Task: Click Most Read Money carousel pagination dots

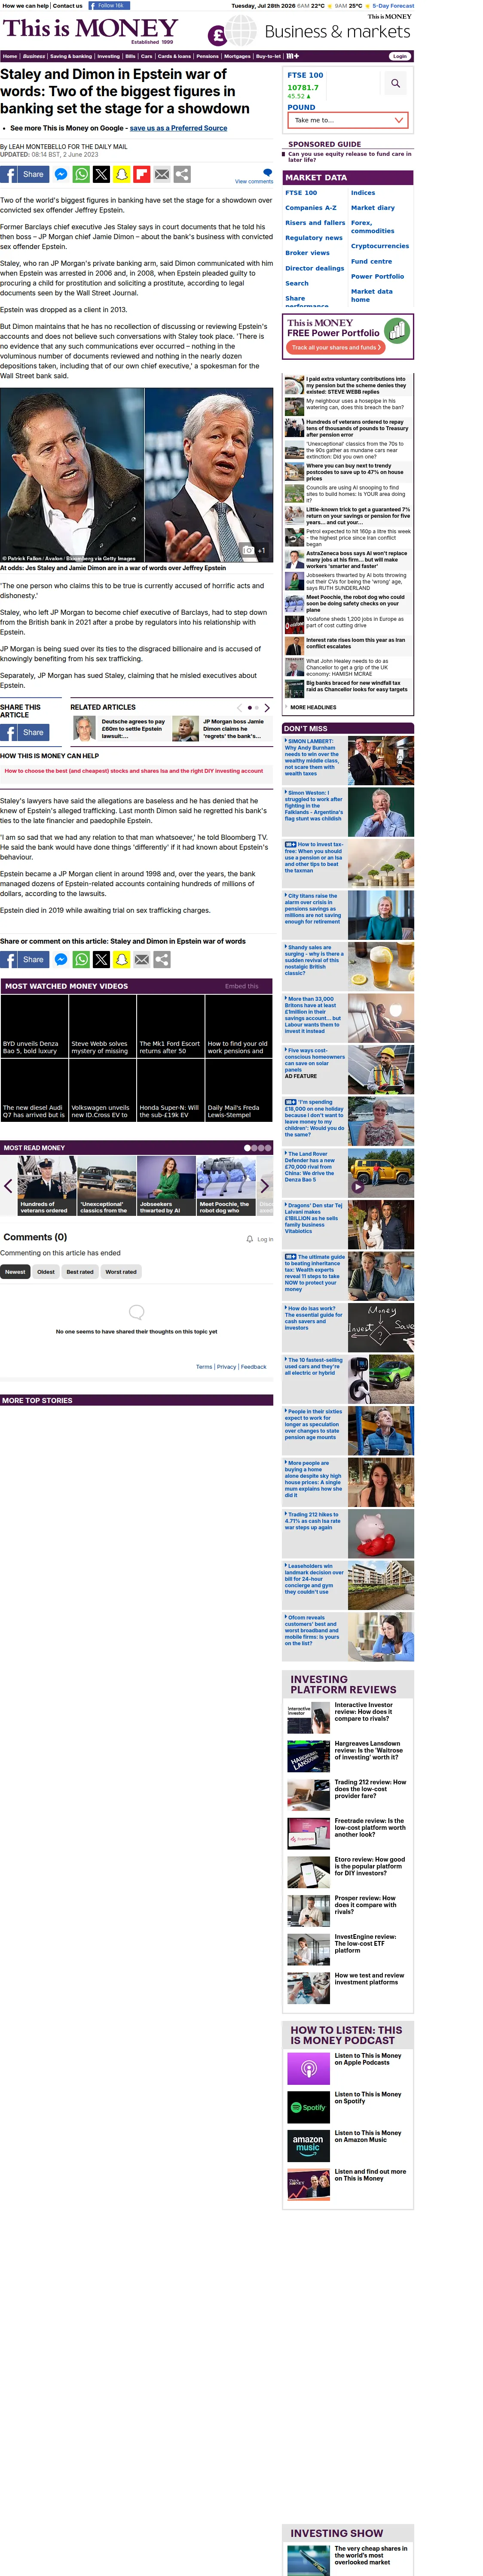Action: point(258,1148)
